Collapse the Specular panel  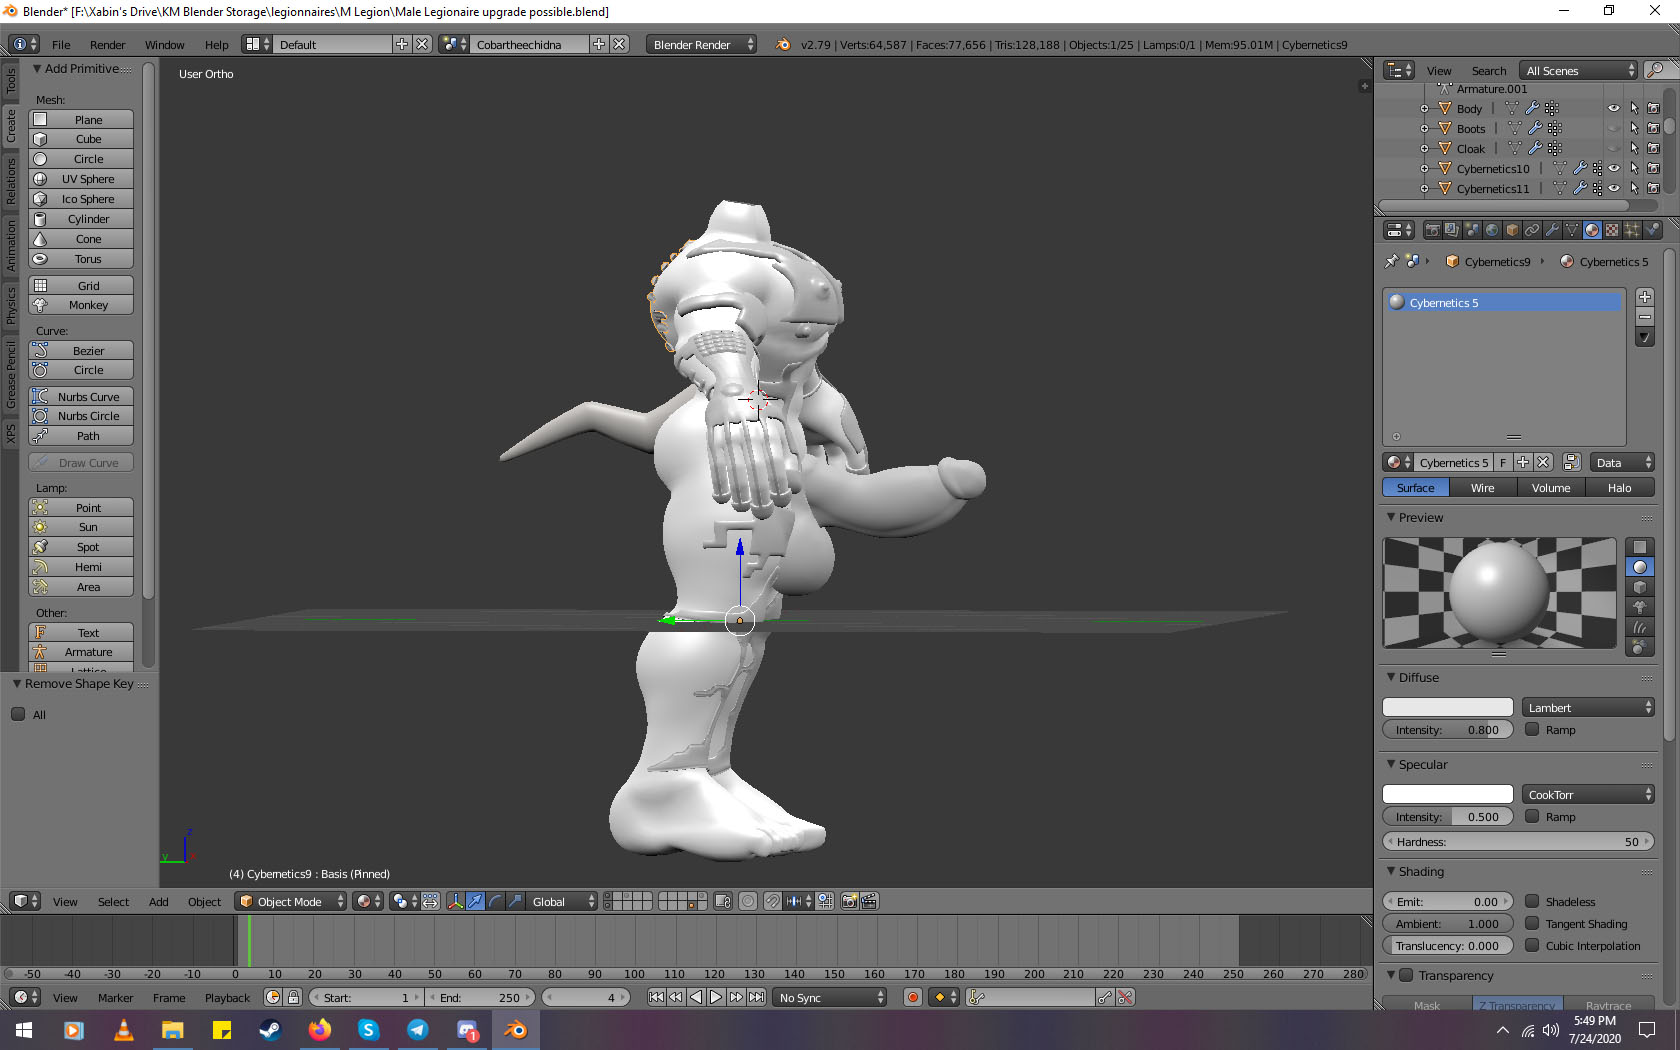click(x=1391, y=764)
